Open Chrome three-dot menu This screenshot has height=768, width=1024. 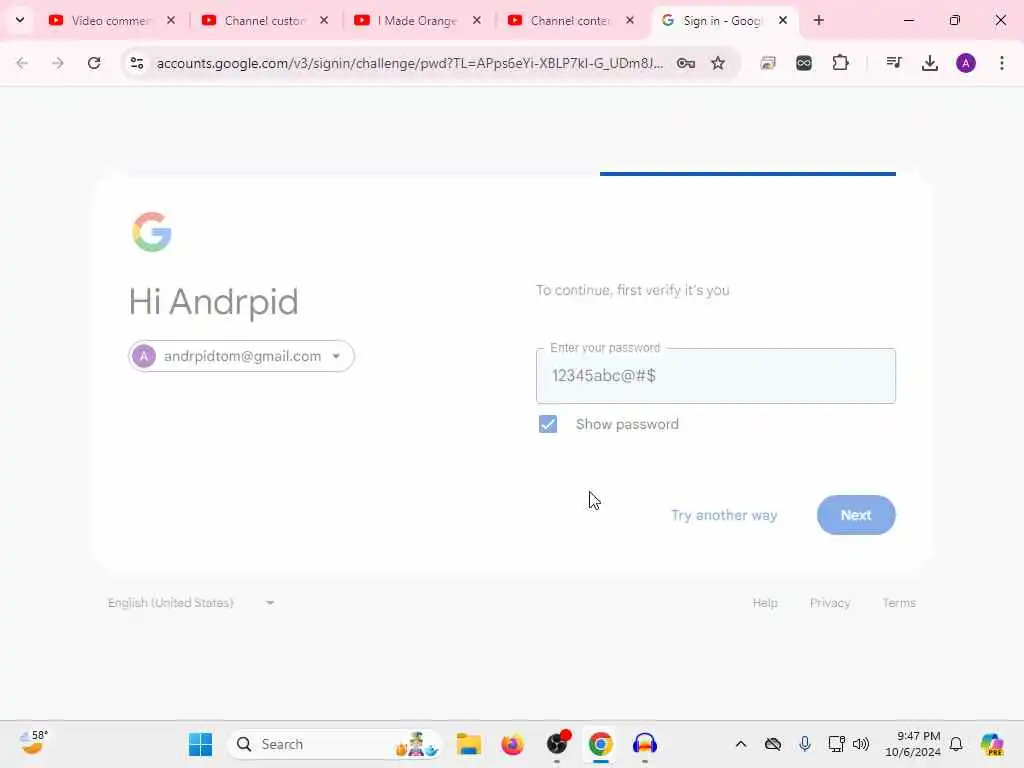click(x=1002, y=63)
